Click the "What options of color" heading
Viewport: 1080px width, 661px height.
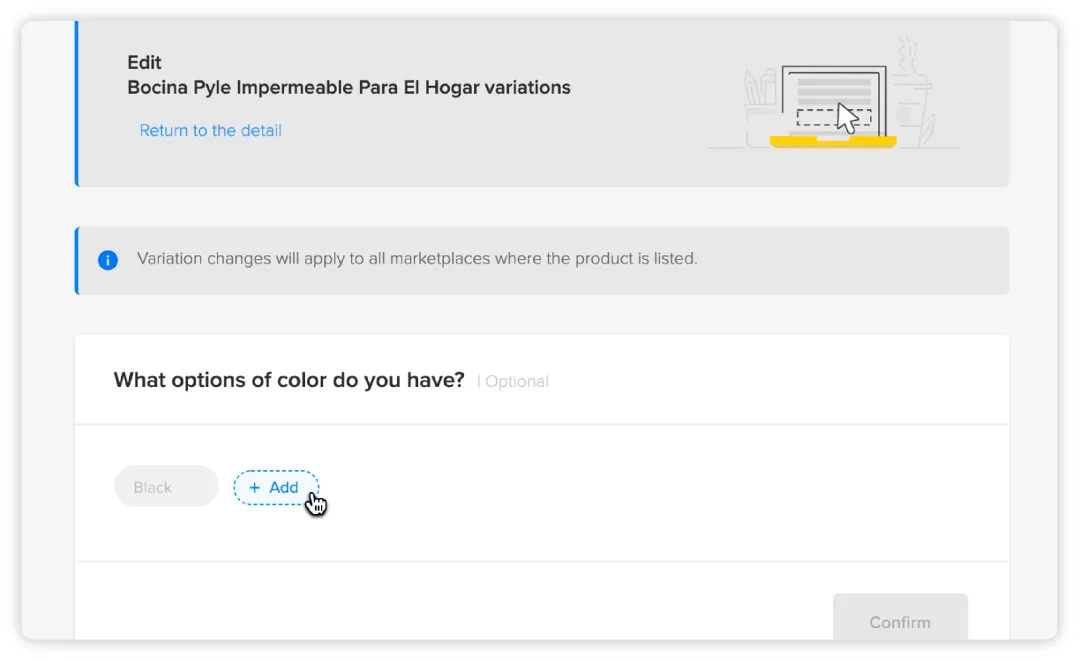(288, 380)
